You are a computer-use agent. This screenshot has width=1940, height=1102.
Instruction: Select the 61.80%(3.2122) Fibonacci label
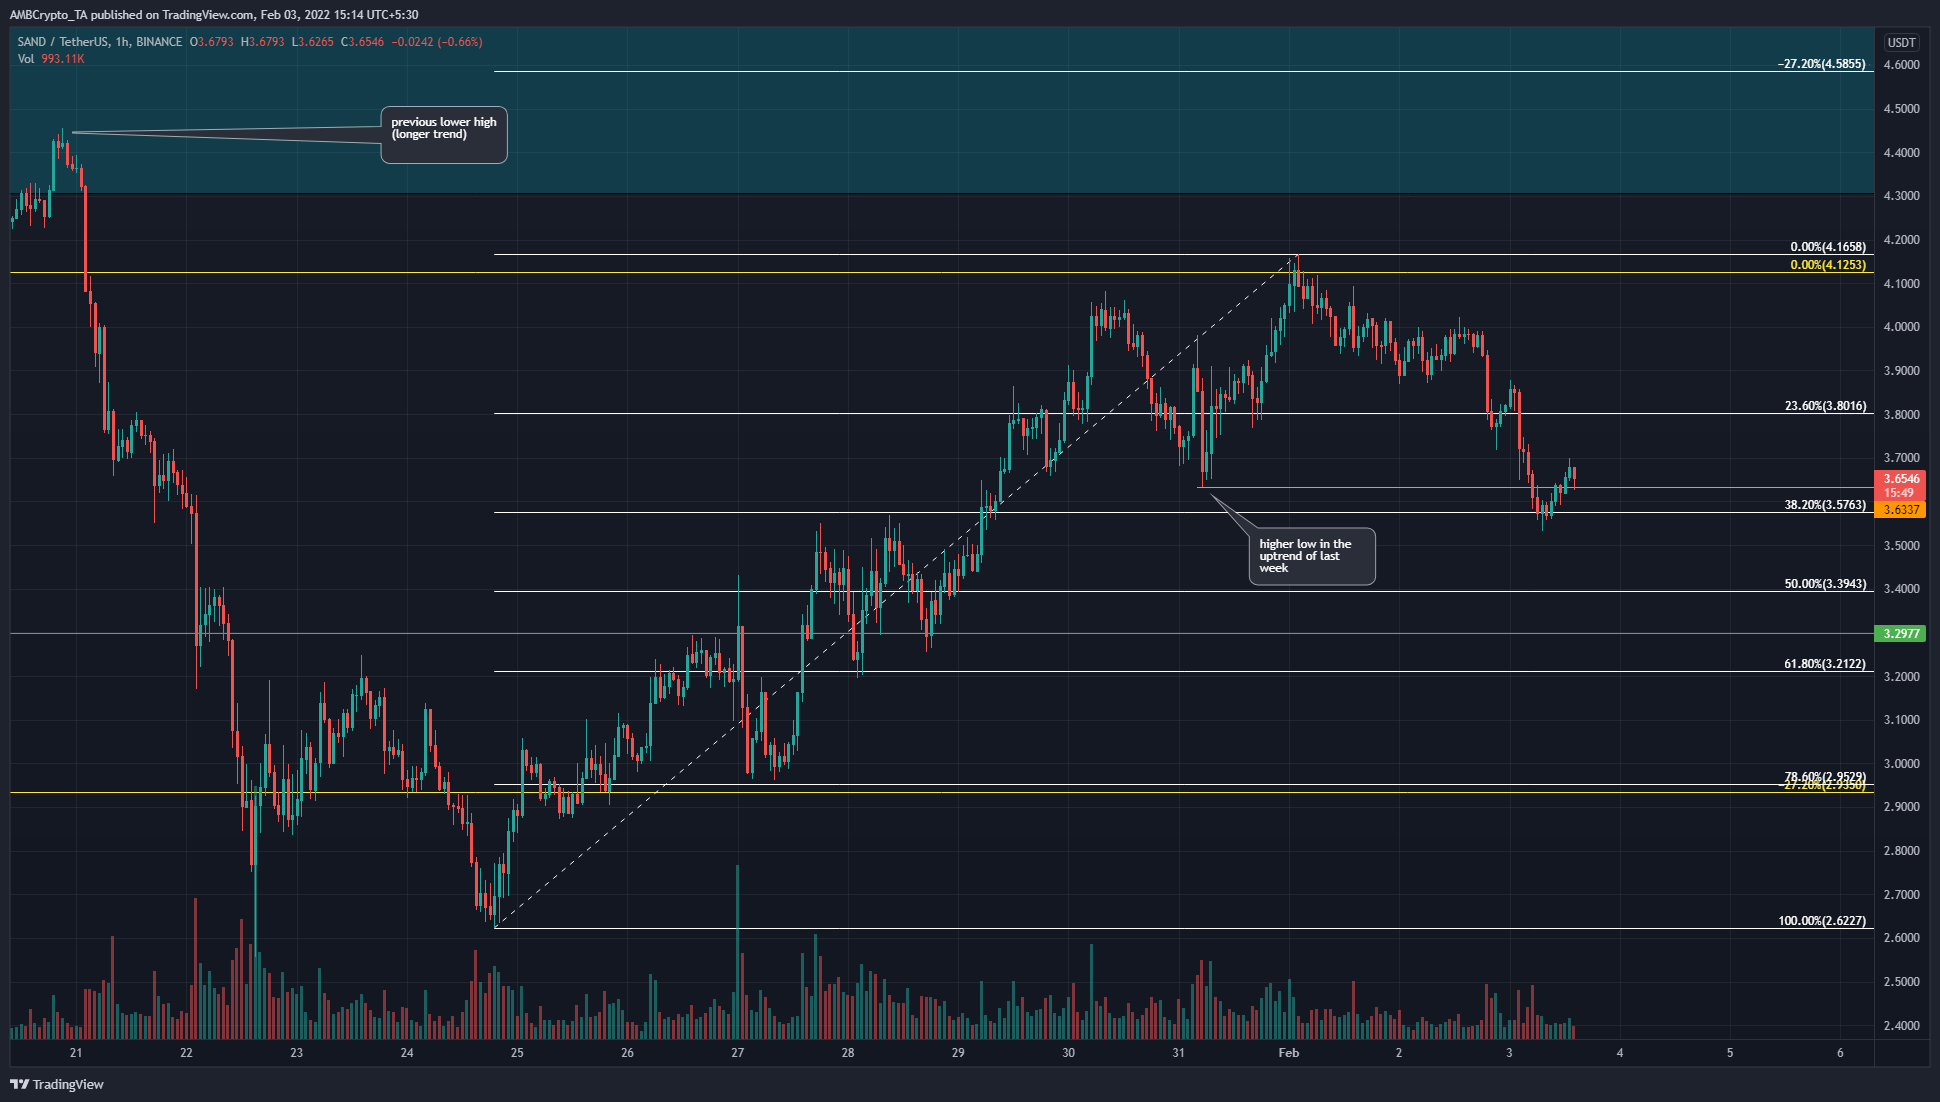click(1825, 664)
